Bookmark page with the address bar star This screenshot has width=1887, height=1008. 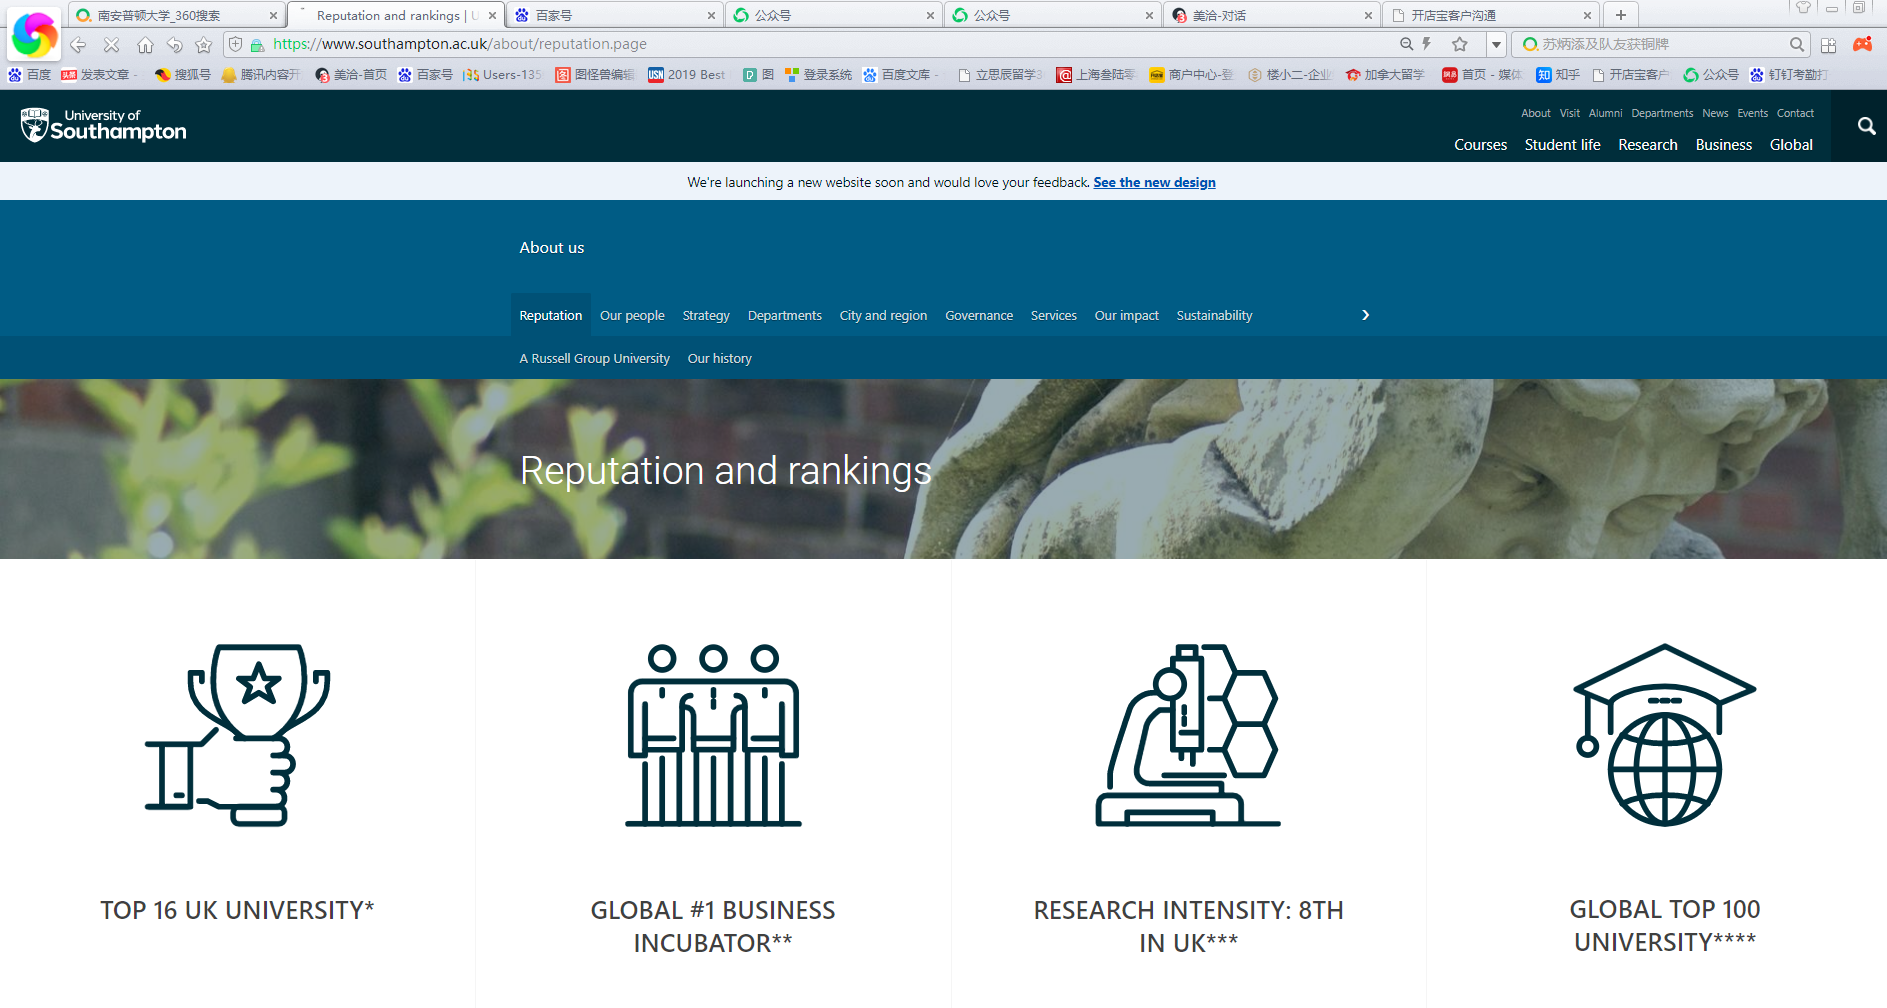(1460, 44)
